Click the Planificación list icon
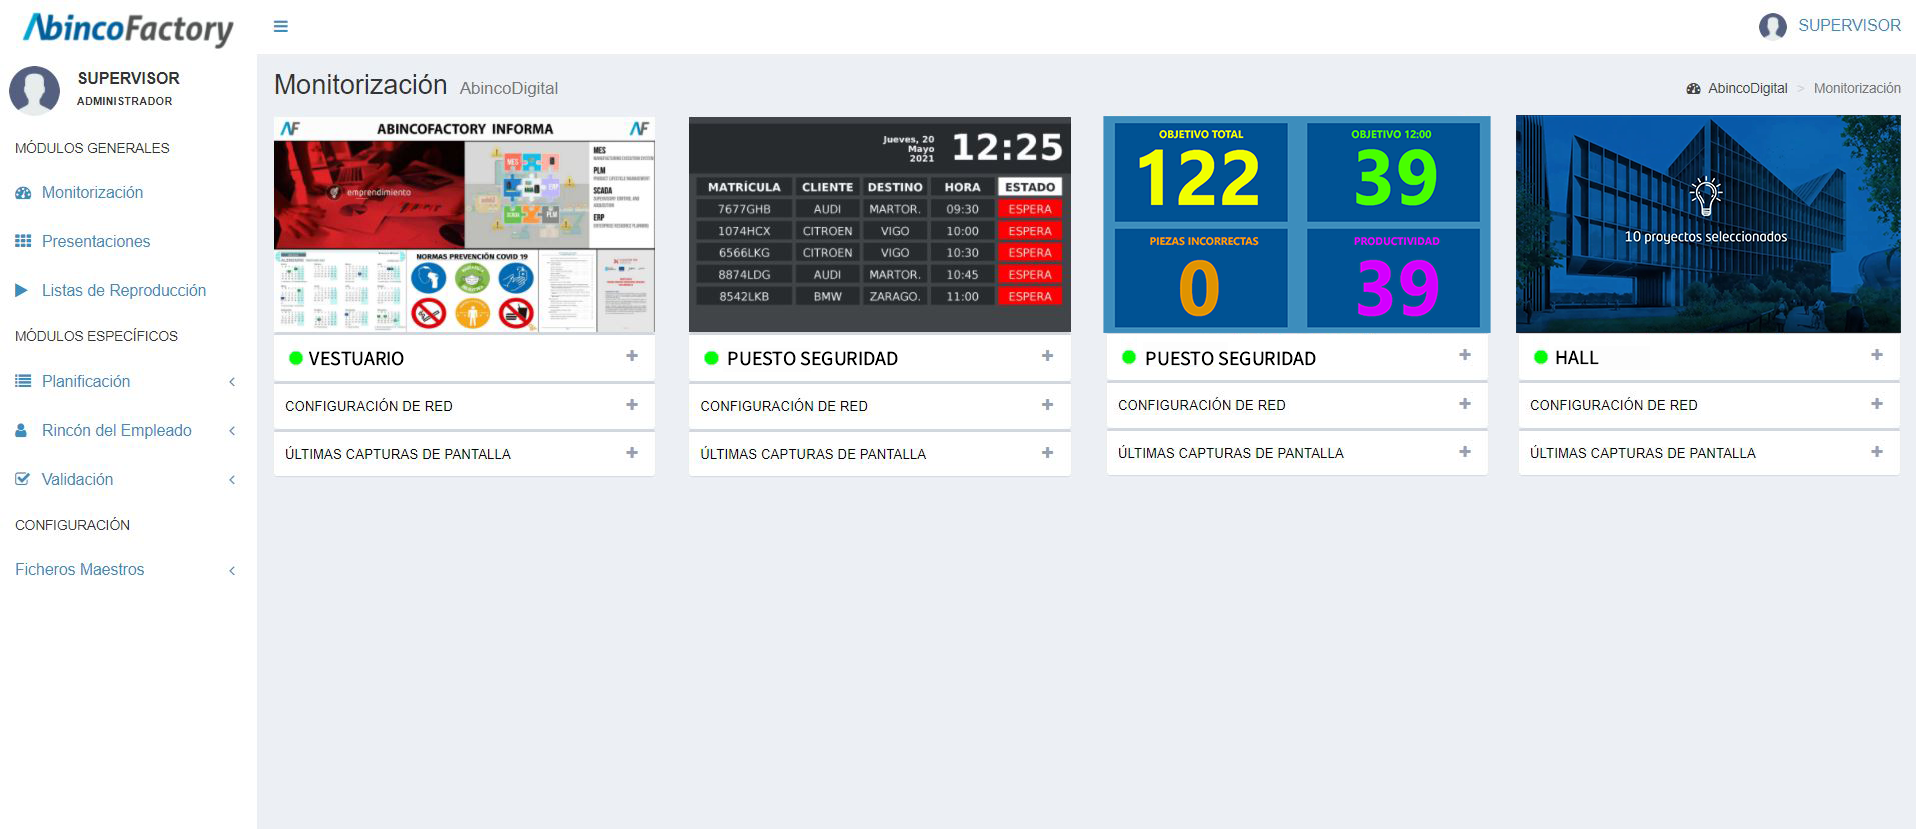The height and width of the screenshot is (829, 1916). (23, 381)
